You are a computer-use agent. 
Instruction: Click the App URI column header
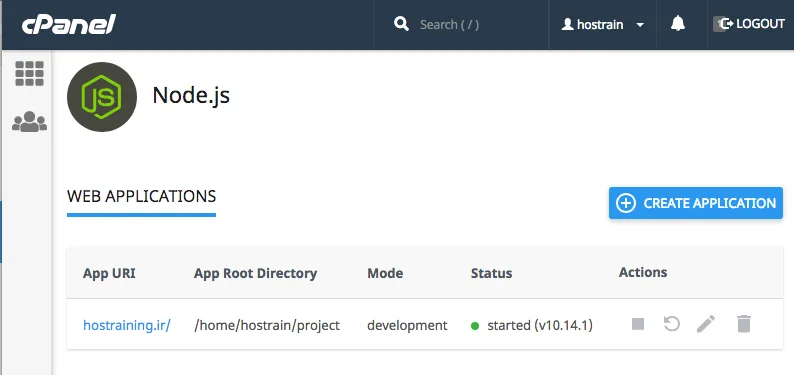coord(109,273)
